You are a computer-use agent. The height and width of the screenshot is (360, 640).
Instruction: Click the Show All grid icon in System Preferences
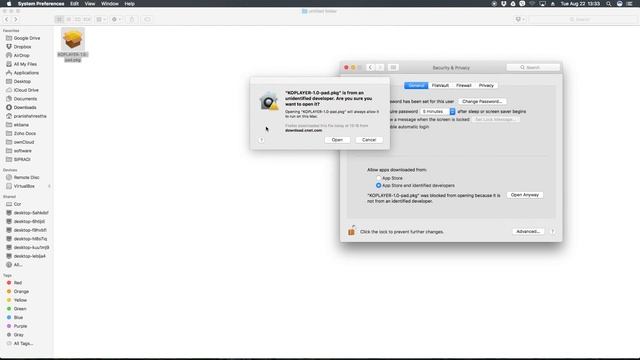393,67
